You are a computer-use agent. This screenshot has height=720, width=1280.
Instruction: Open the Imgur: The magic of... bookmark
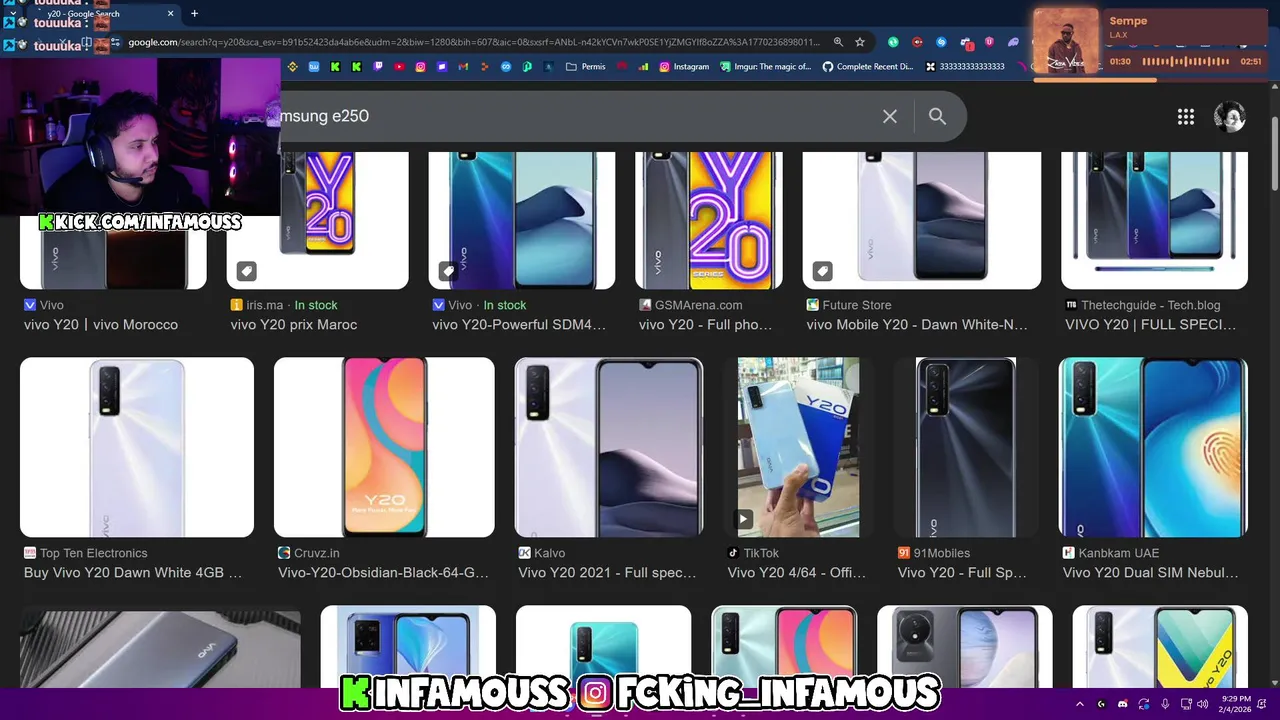coord(766,67)
